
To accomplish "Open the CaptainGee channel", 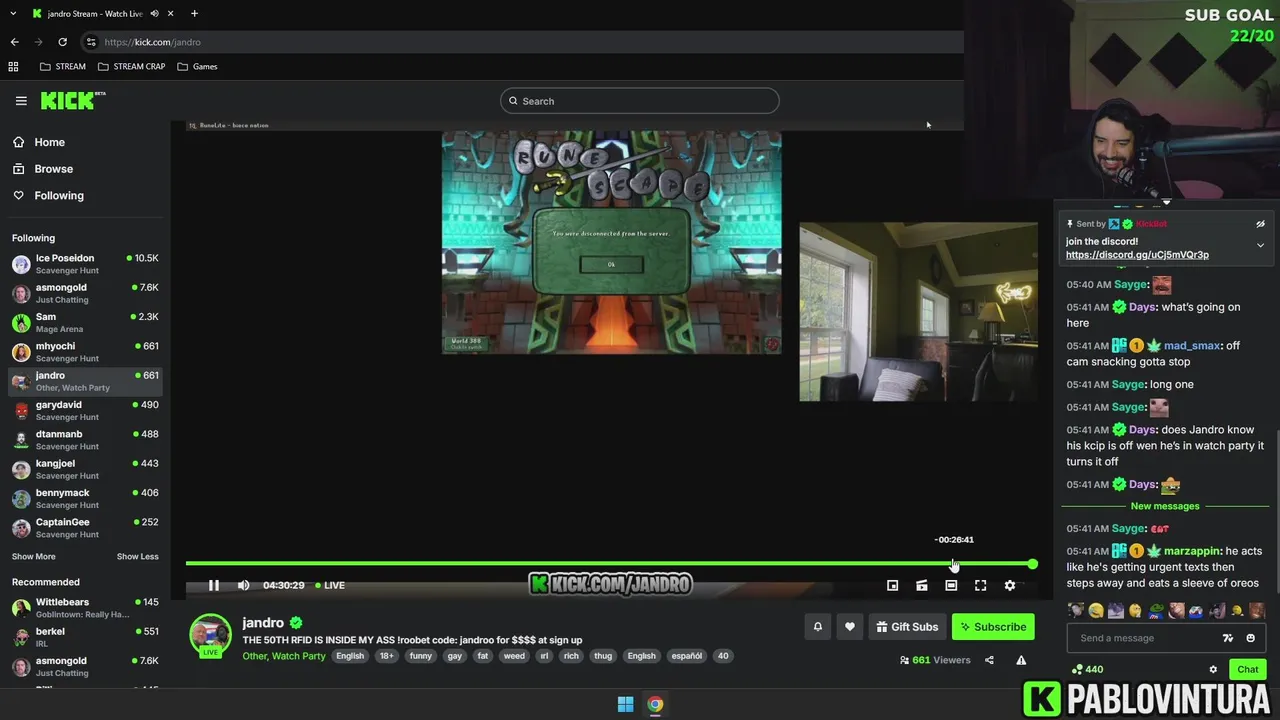I will (85, 528).
